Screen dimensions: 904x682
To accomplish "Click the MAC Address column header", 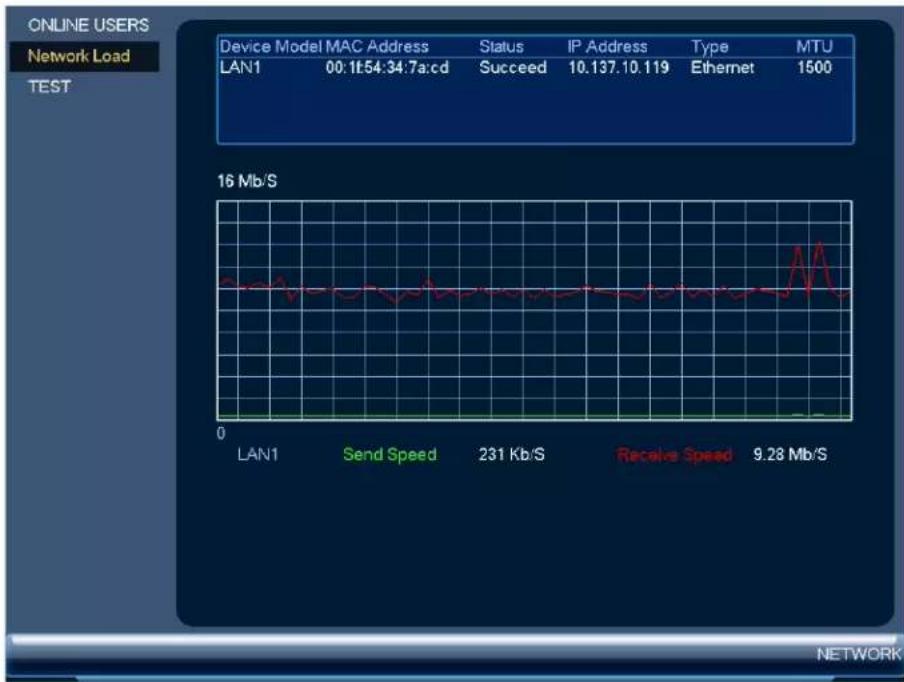I will coord(377,47).
